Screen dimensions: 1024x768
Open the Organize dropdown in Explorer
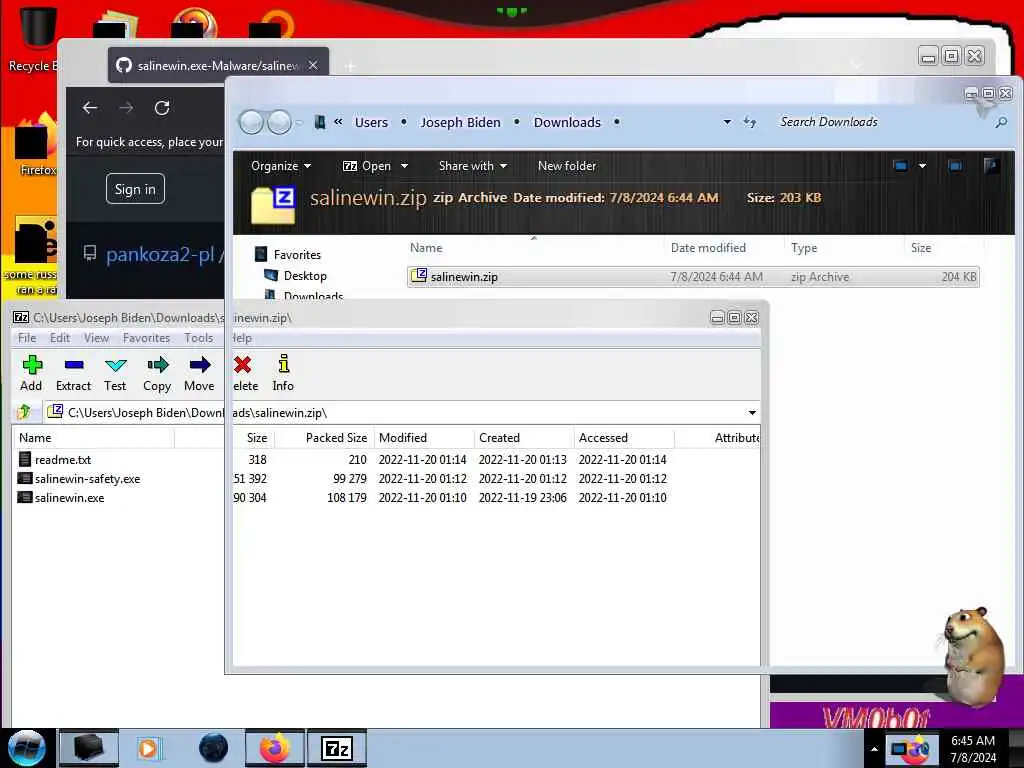coord(281,166)
